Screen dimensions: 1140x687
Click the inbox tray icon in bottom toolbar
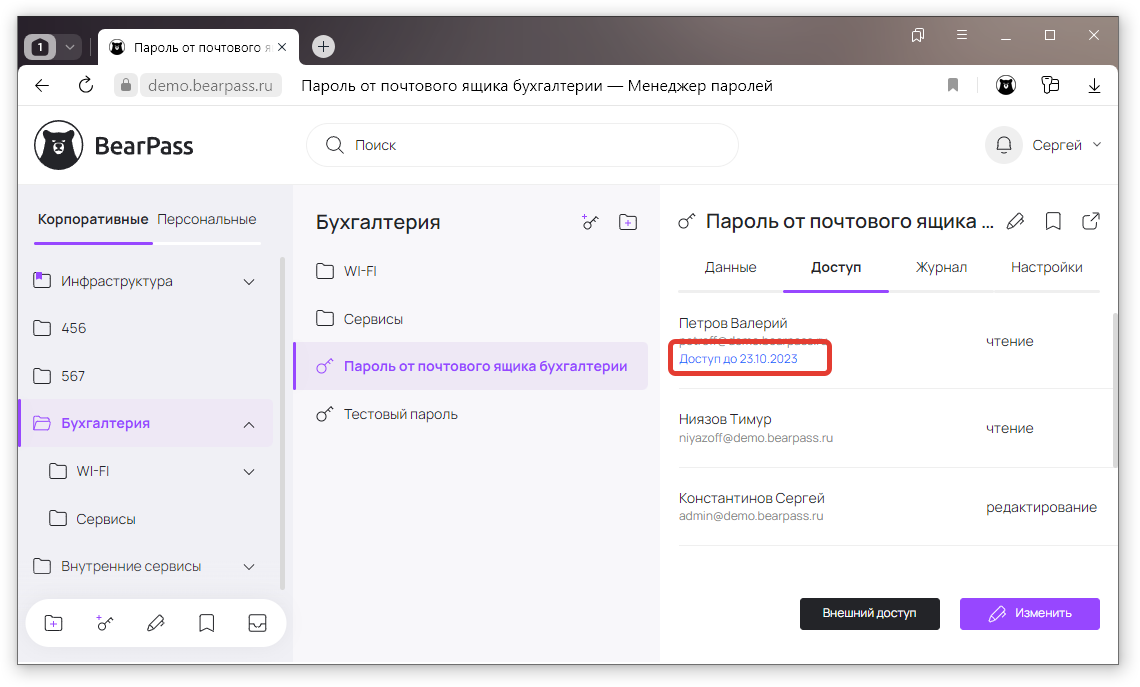tap(257, 623)
